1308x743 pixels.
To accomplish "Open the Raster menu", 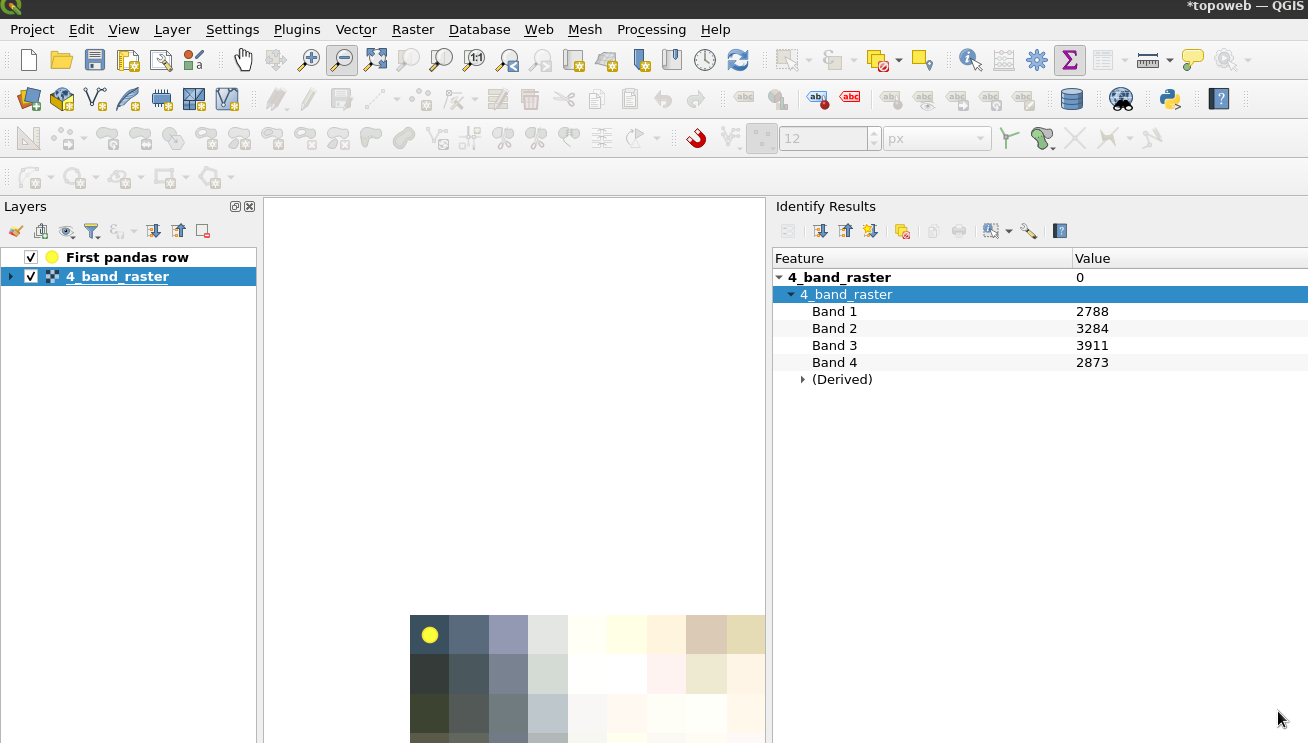I will (413, 29).
